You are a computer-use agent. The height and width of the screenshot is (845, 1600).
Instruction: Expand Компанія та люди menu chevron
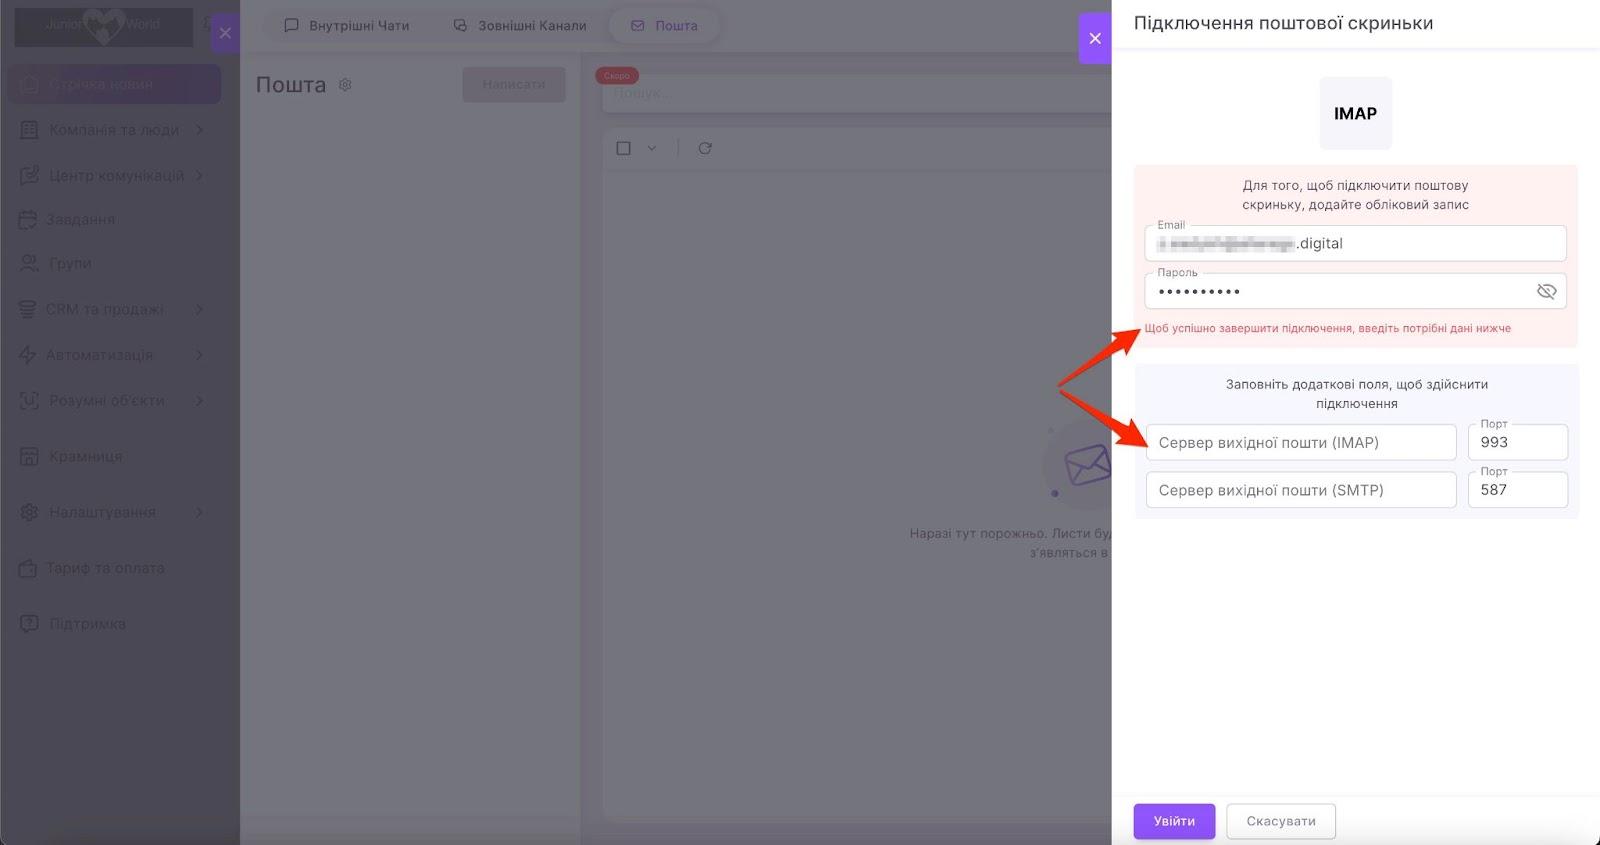pyautogui.click(x=199, y=130)
